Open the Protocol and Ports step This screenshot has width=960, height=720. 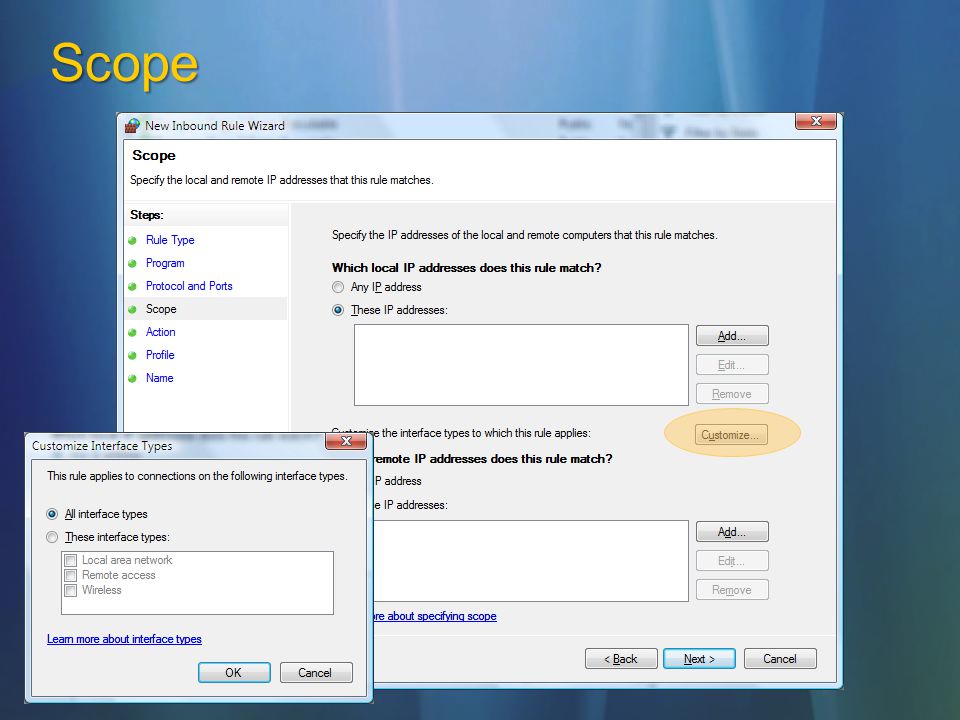(189, 286)
